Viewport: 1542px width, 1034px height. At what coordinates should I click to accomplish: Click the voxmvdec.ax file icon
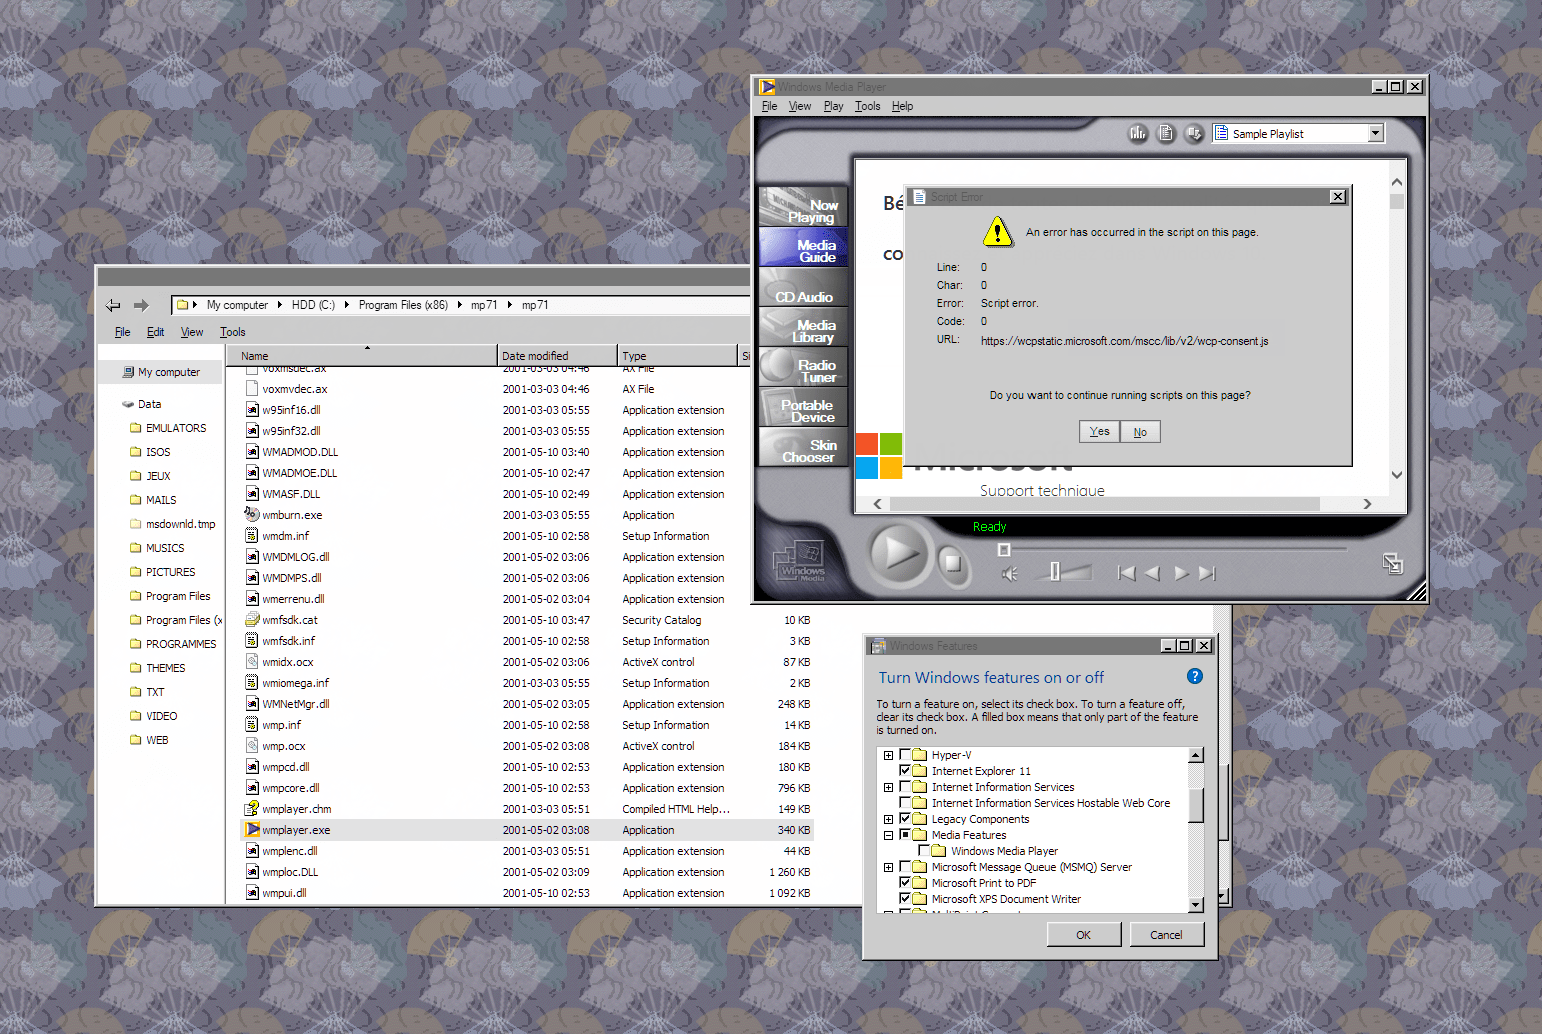click(253, 389)
